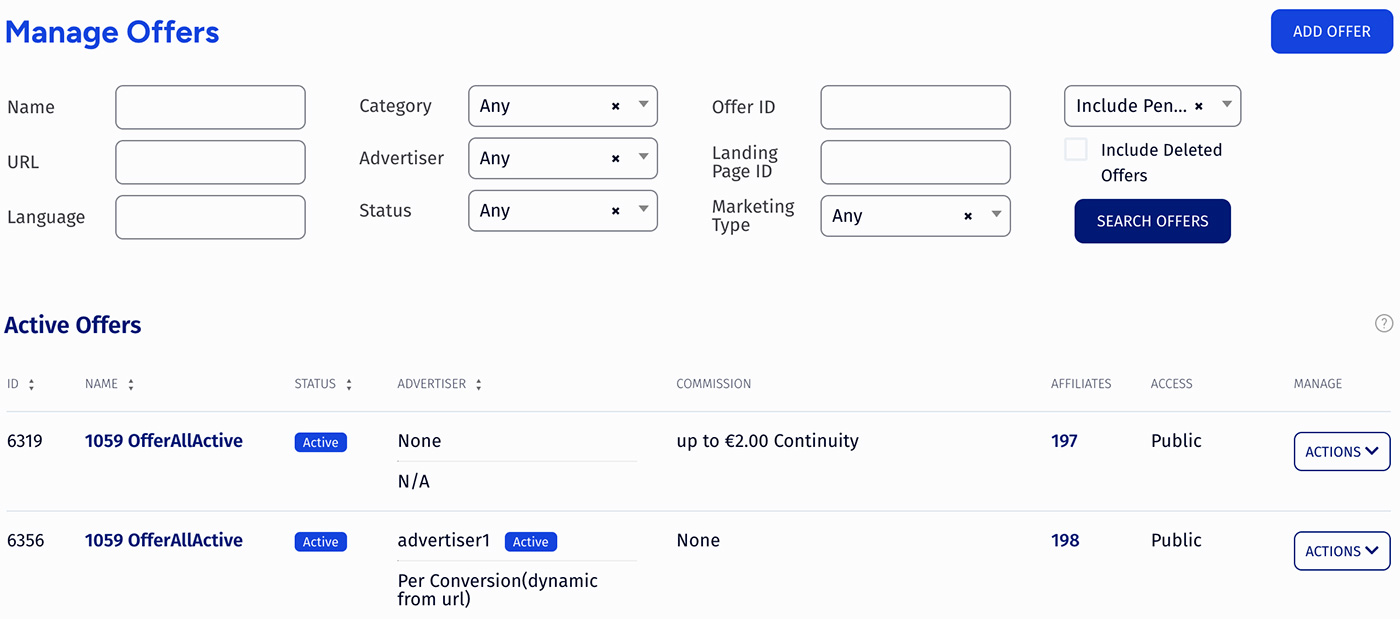
Task: Clear the Advertiser selection with x
Action: [x=615, y=158]
